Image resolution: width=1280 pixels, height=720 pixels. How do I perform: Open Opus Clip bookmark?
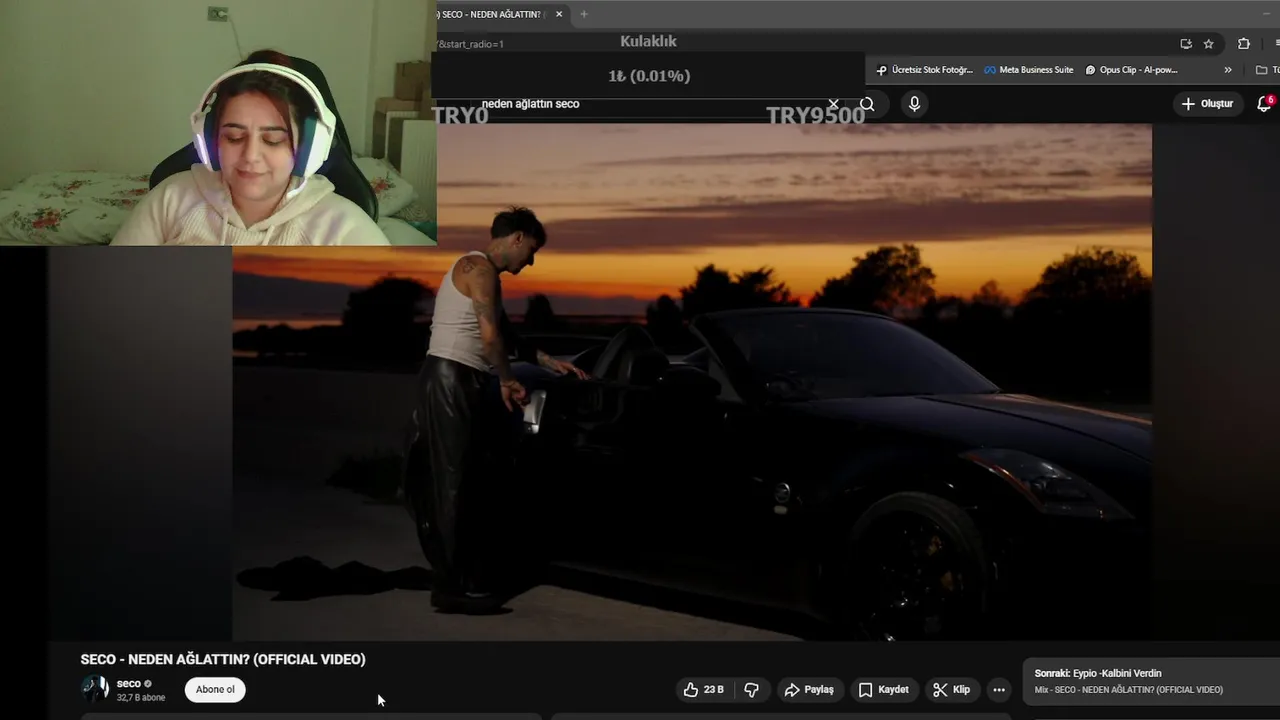tap(1132, 70)
